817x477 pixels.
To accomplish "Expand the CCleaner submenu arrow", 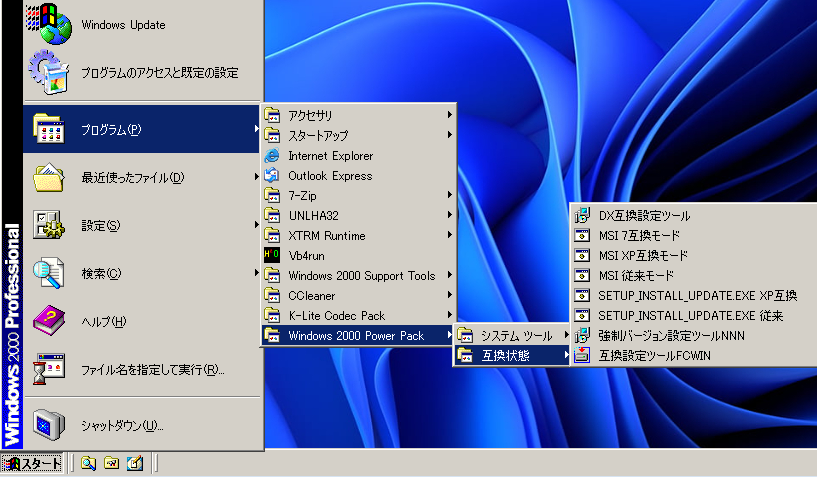I will 449,295.
